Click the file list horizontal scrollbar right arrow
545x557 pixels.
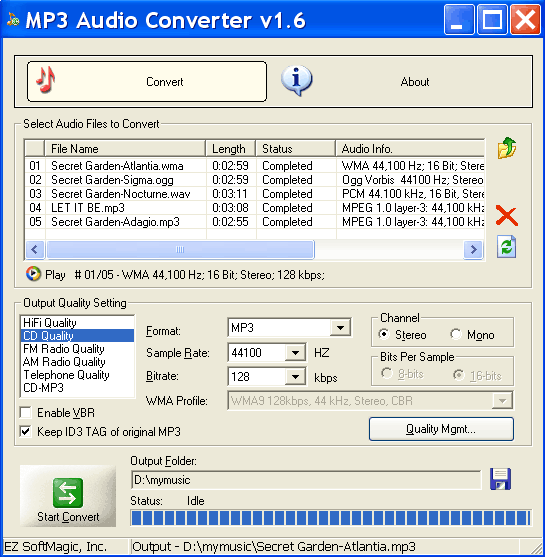(x=473, y=250)
